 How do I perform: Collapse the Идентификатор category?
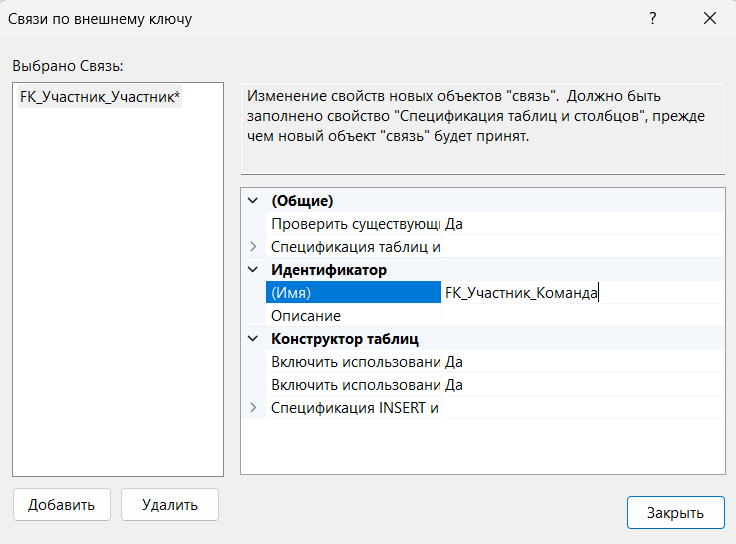coord(253,270)
